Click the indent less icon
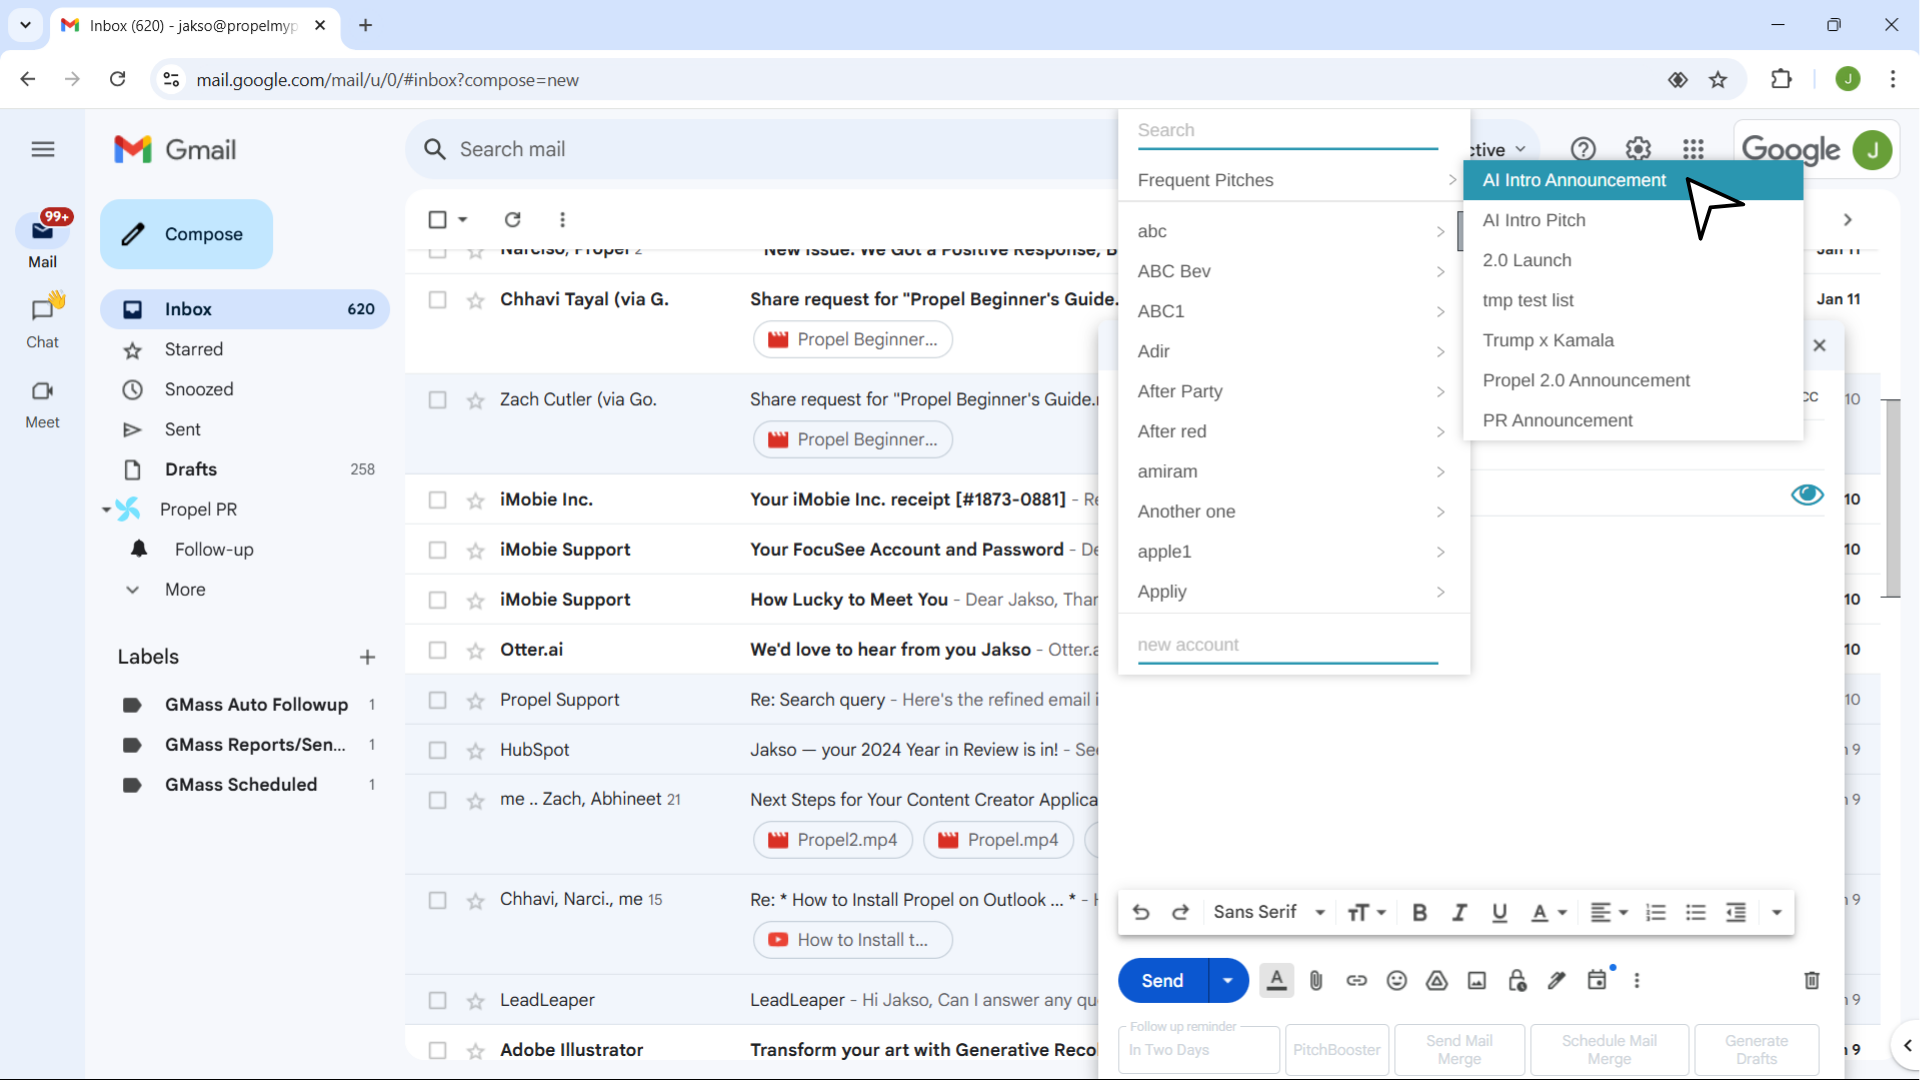The height and width of the screenshot is (1080, 1920). tap(1736, 912)
